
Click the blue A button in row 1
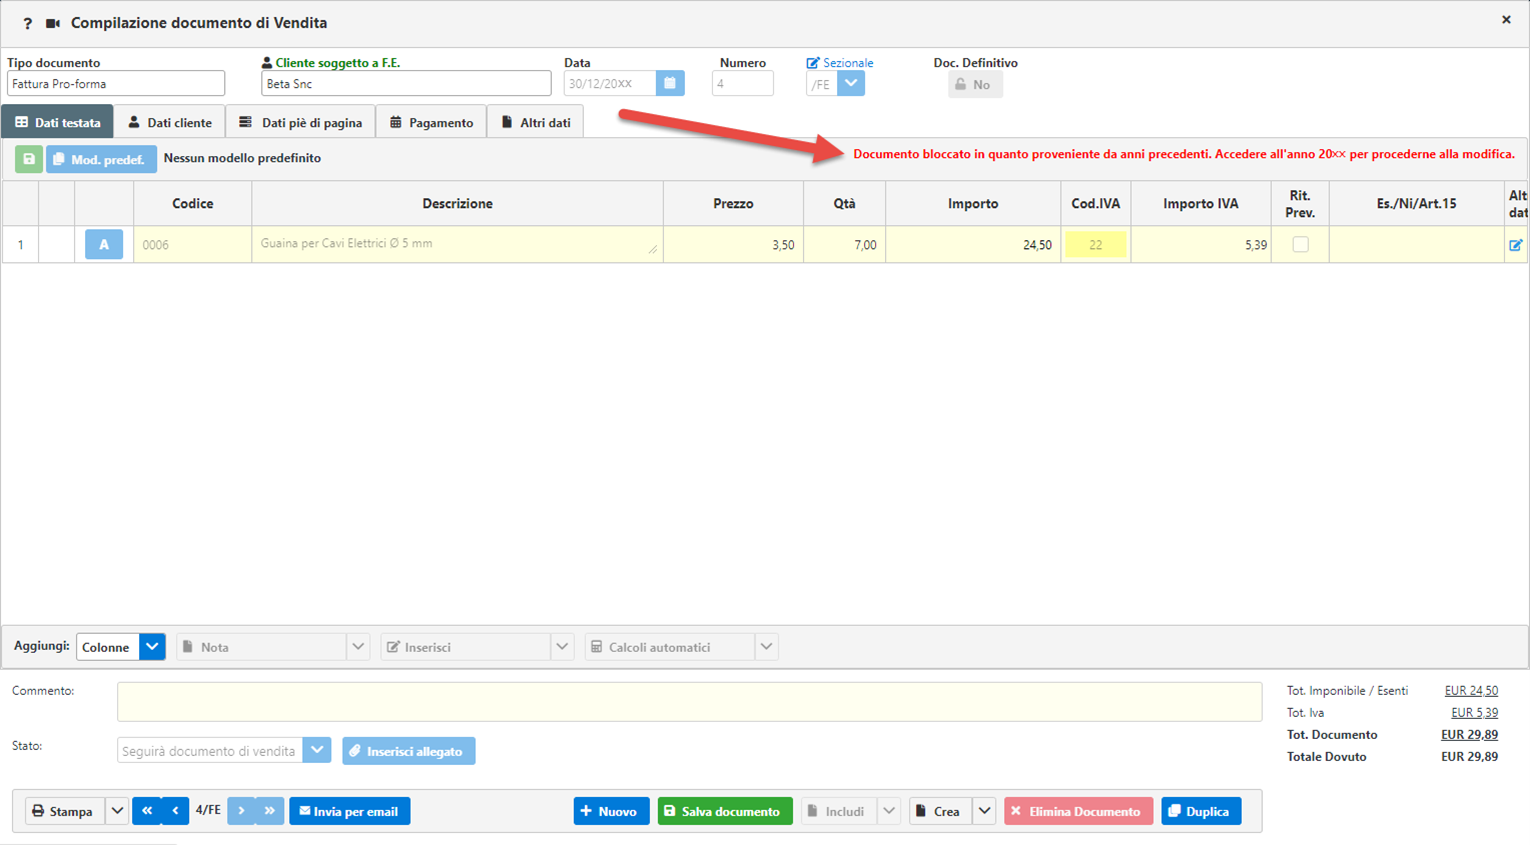(104, 245)
